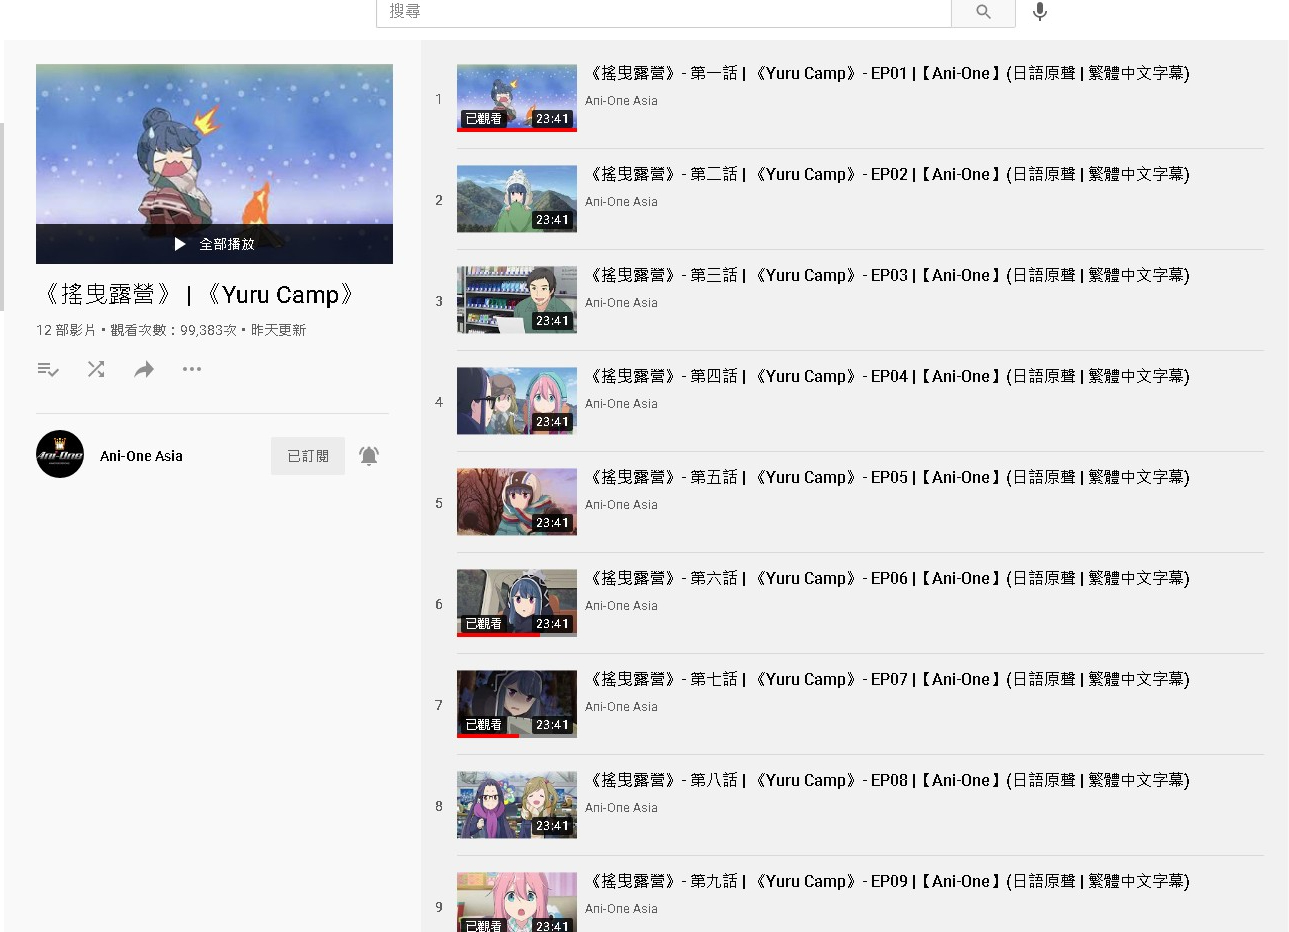Click the Ani-One Asia channel avatar

[x=60, y=455]
